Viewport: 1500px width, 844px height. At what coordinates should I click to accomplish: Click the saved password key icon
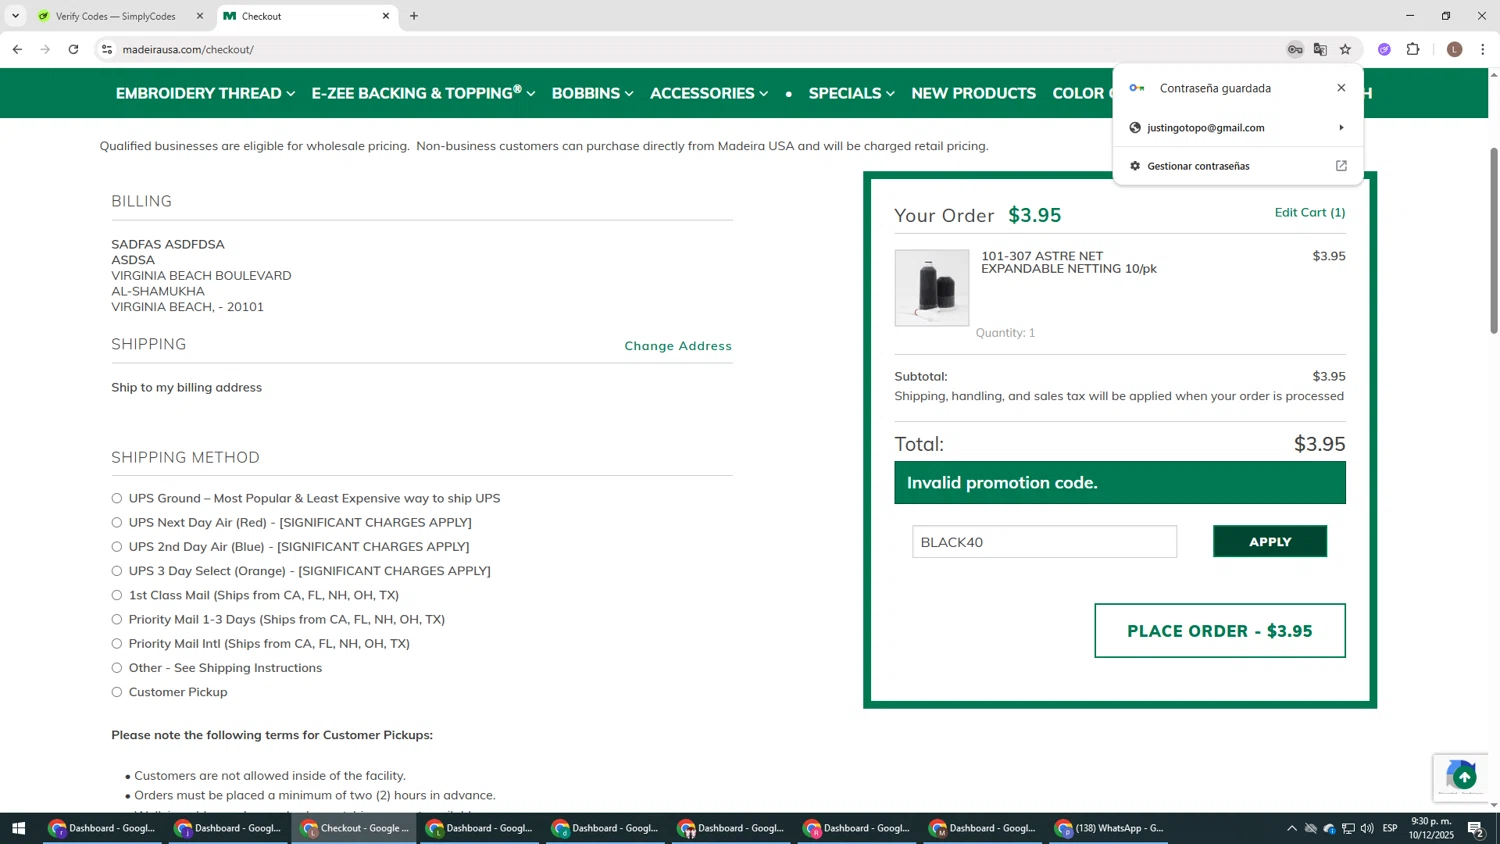(x=1295, y=49)
